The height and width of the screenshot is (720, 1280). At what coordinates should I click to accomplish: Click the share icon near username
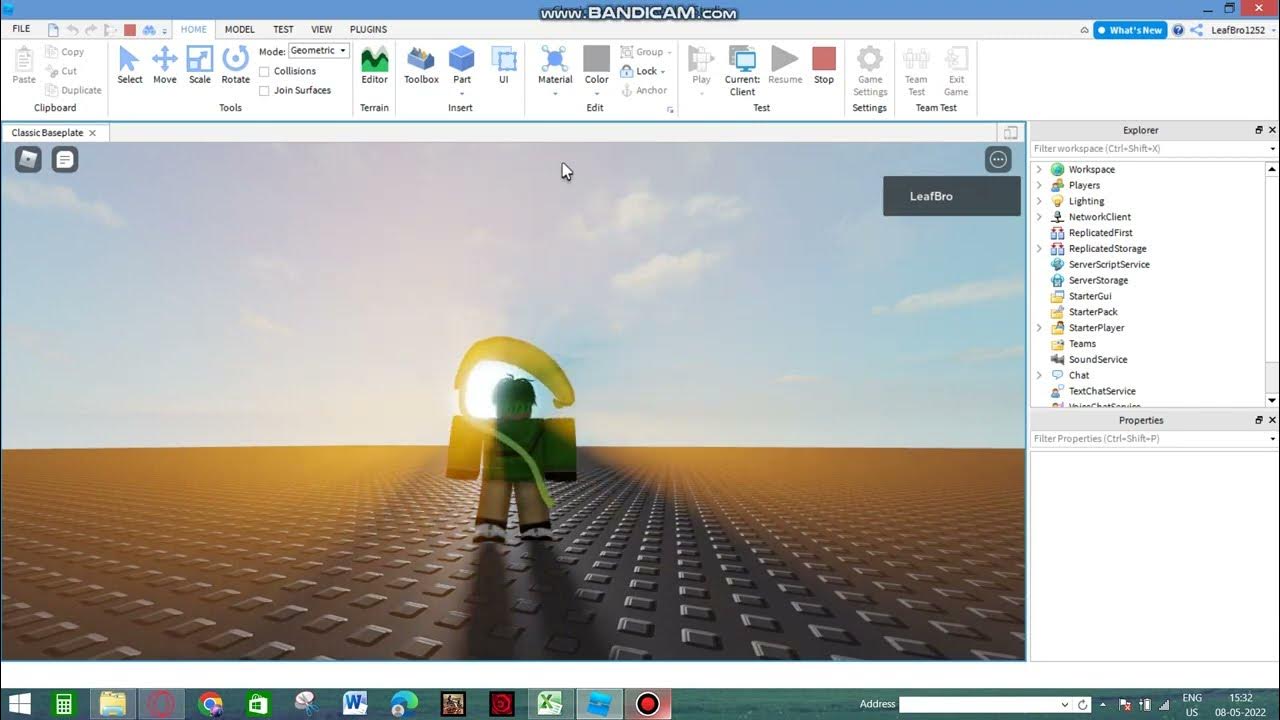click(x=1196, y=30)
